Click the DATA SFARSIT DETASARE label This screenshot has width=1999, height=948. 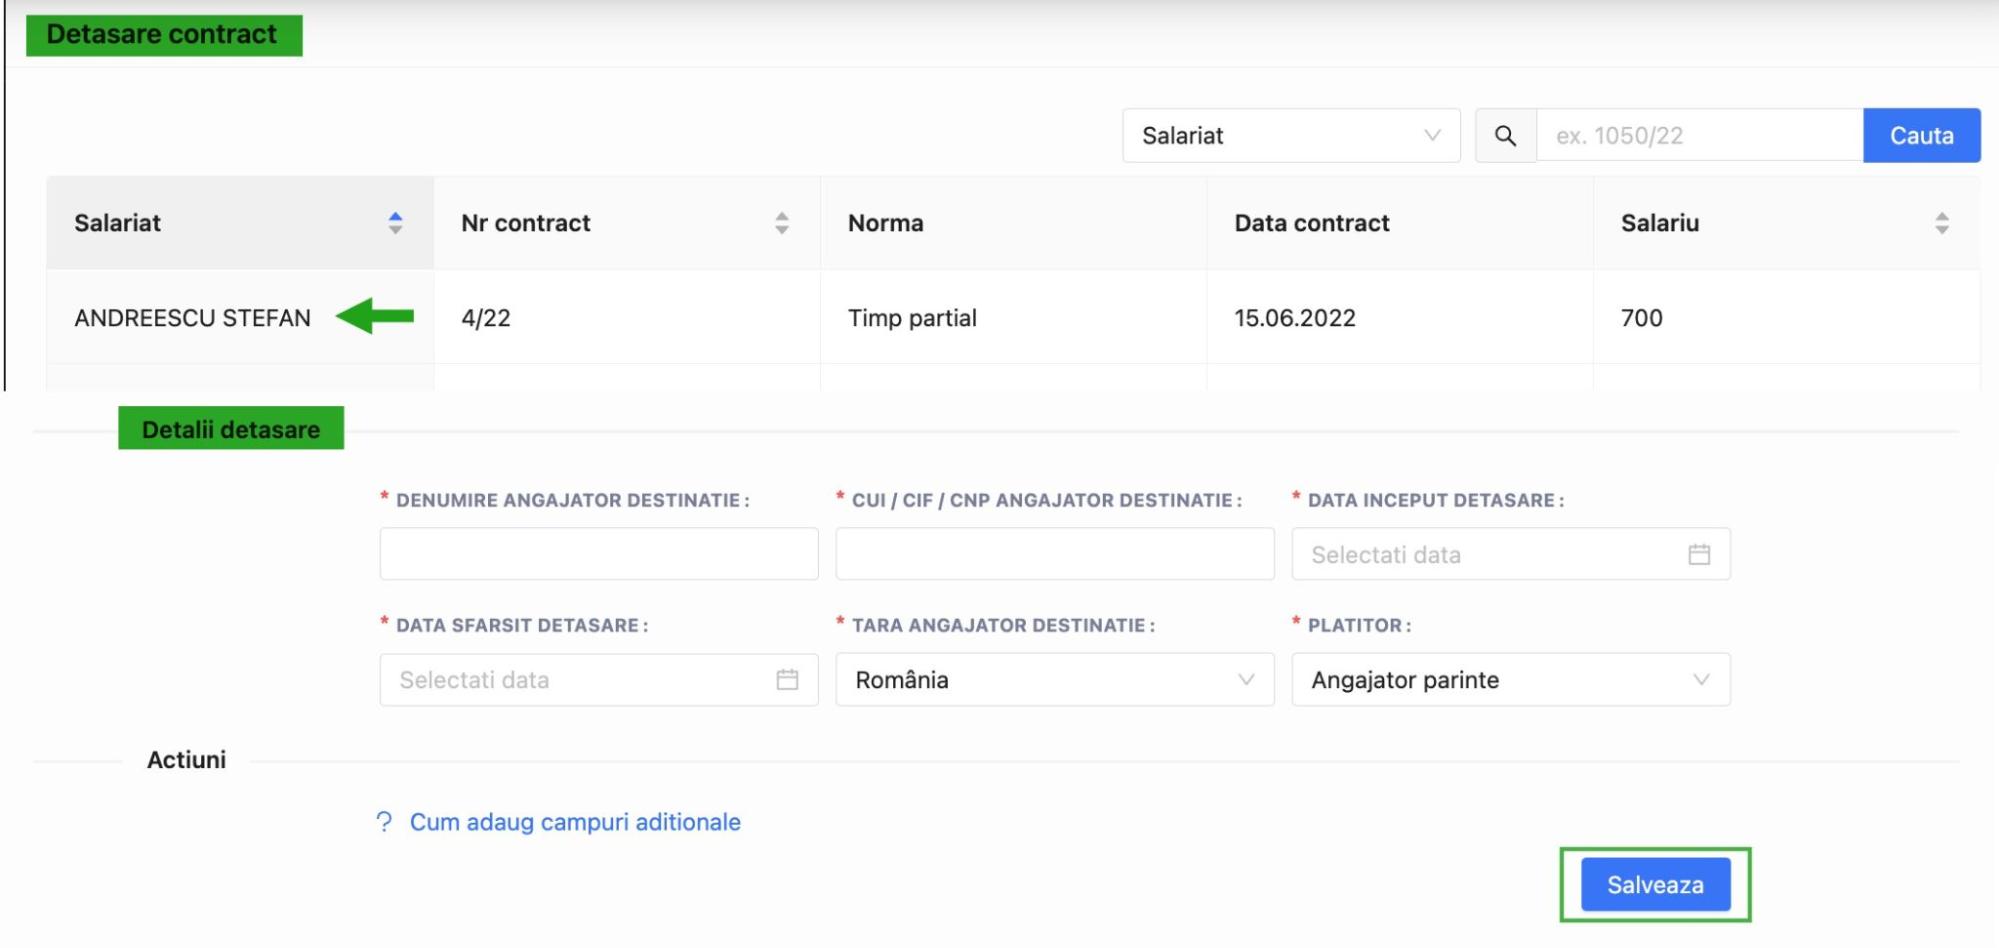coord(522,625)
